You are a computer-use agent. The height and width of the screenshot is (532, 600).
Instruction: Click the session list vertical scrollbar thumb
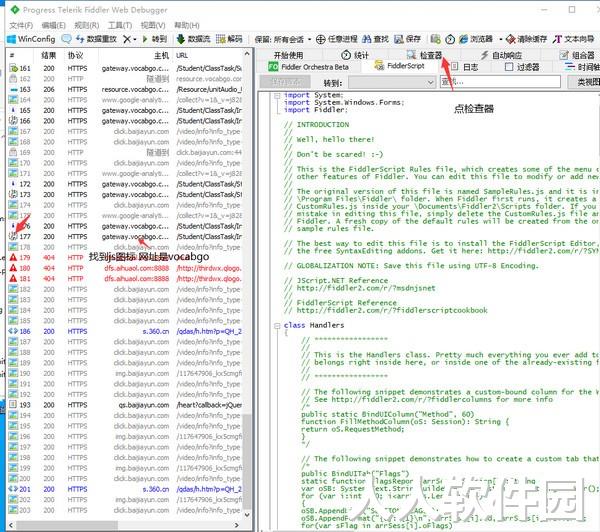[x=247, y=461]
